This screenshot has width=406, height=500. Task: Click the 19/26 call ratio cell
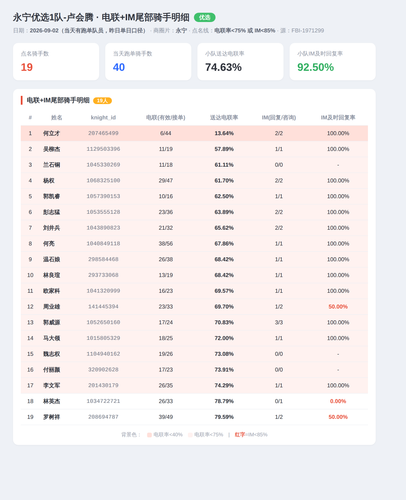[166, 354]
